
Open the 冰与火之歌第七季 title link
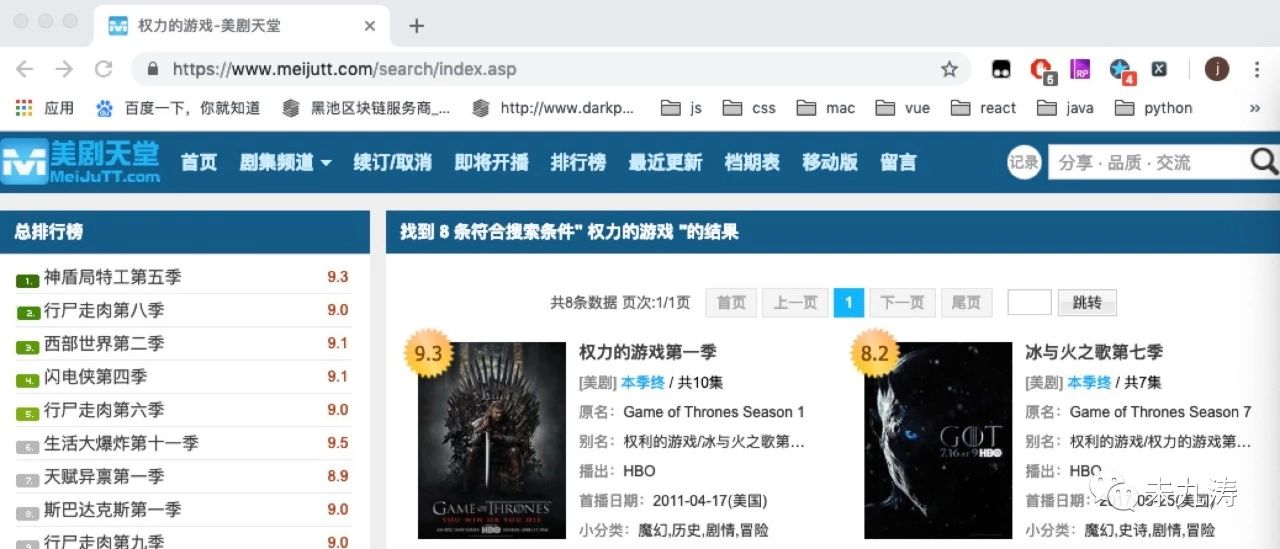pos(1094,352)
